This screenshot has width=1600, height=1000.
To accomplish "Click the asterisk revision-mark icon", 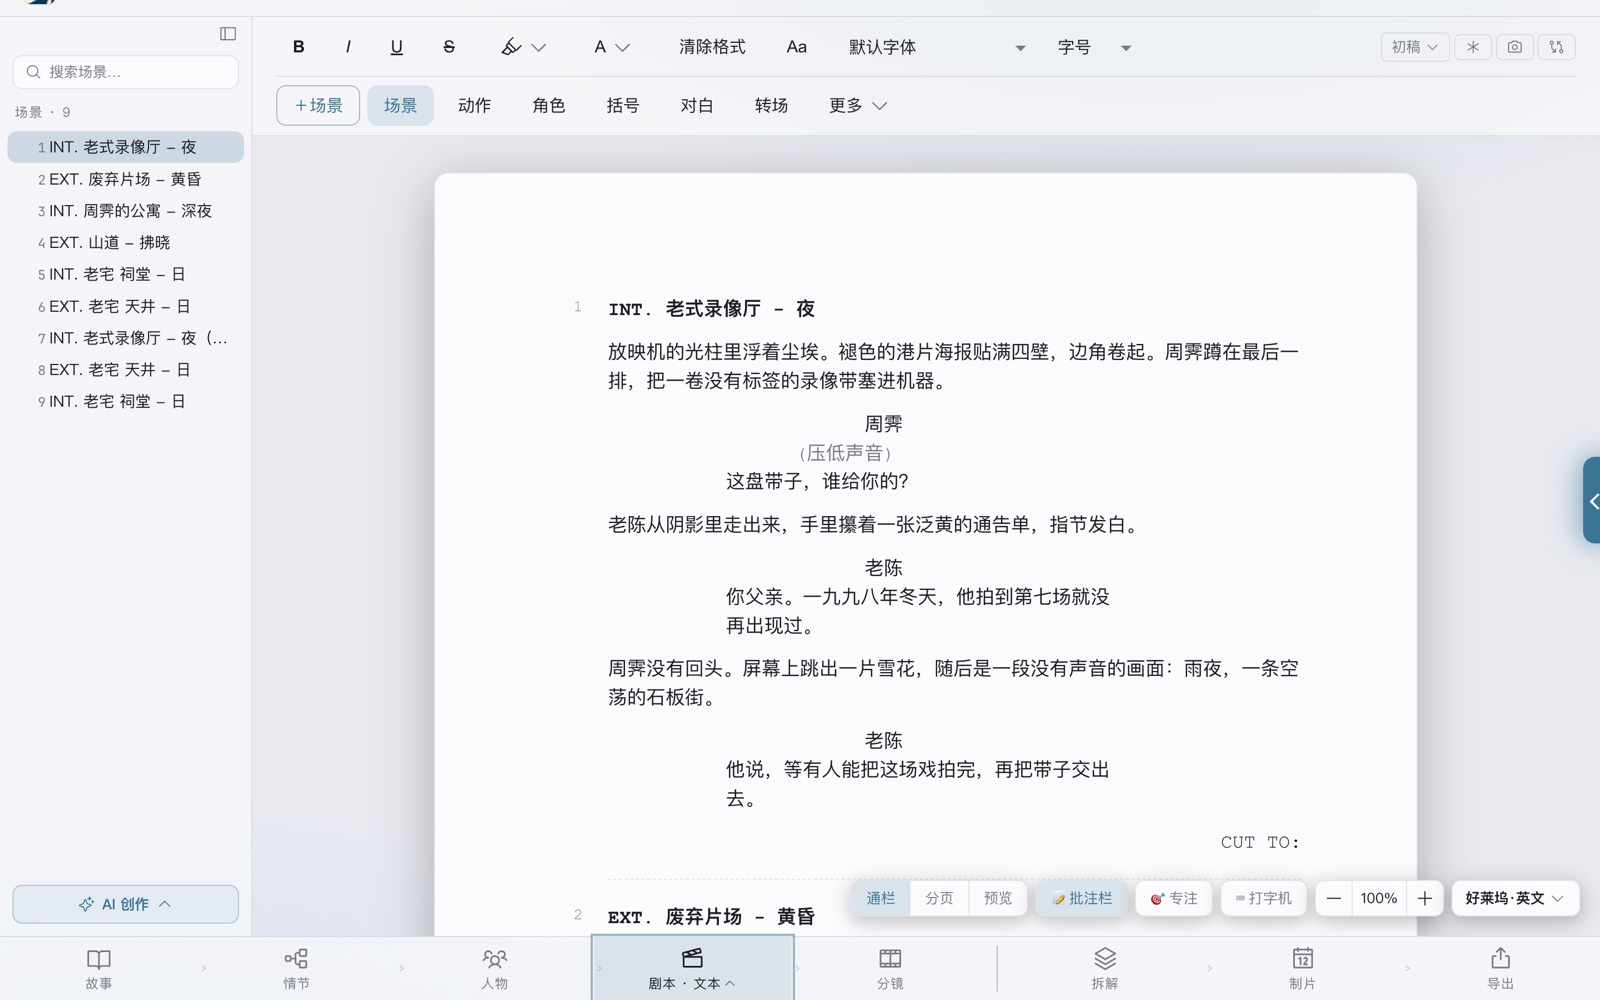I will click(1473, 47).
